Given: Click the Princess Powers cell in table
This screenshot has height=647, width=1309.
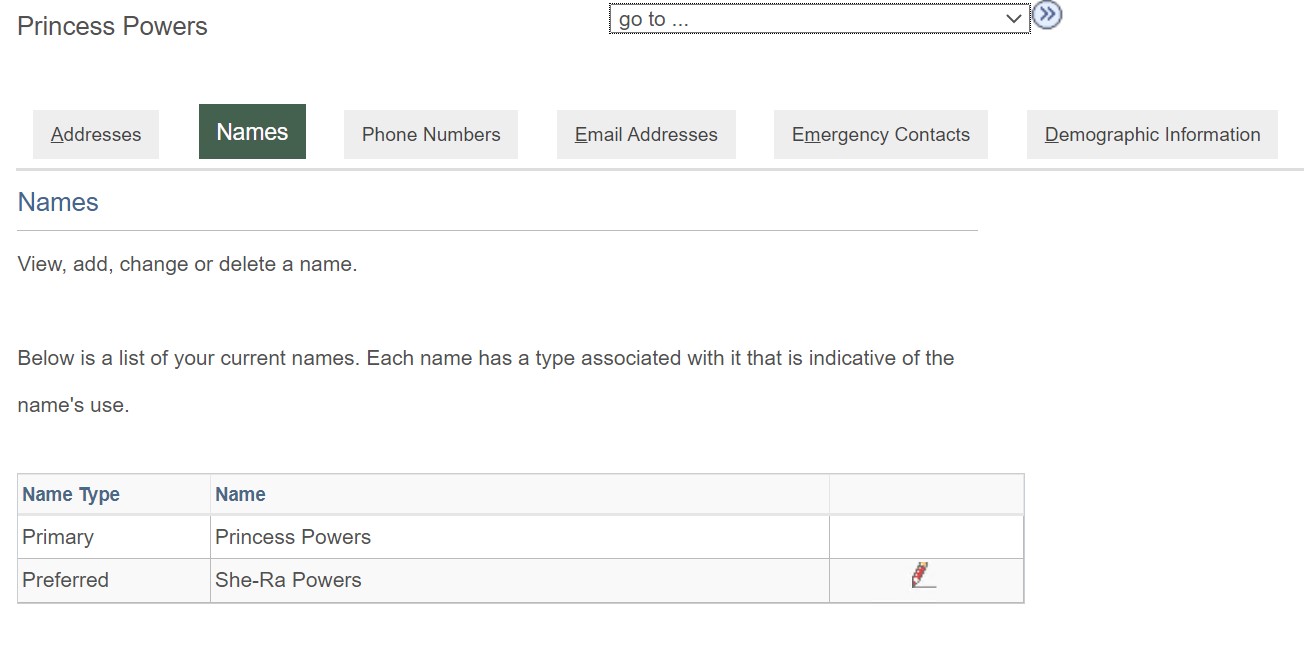Looking at the screenshot, I should click(293, 537).
